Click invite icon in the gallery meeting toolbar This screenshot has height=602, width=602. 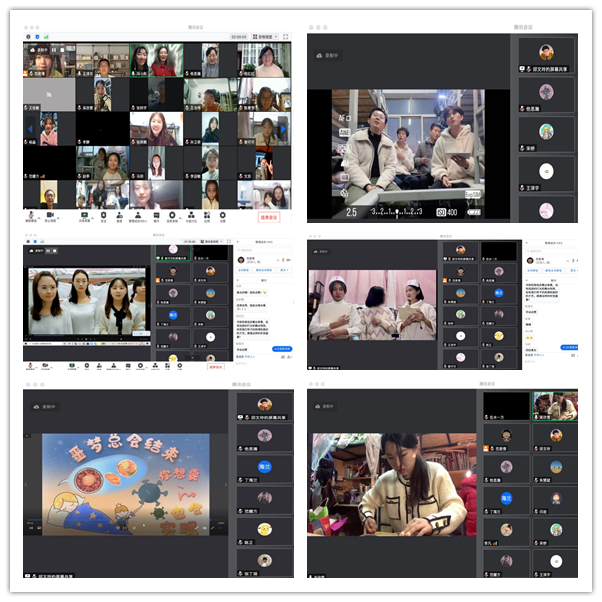(120, 216)
